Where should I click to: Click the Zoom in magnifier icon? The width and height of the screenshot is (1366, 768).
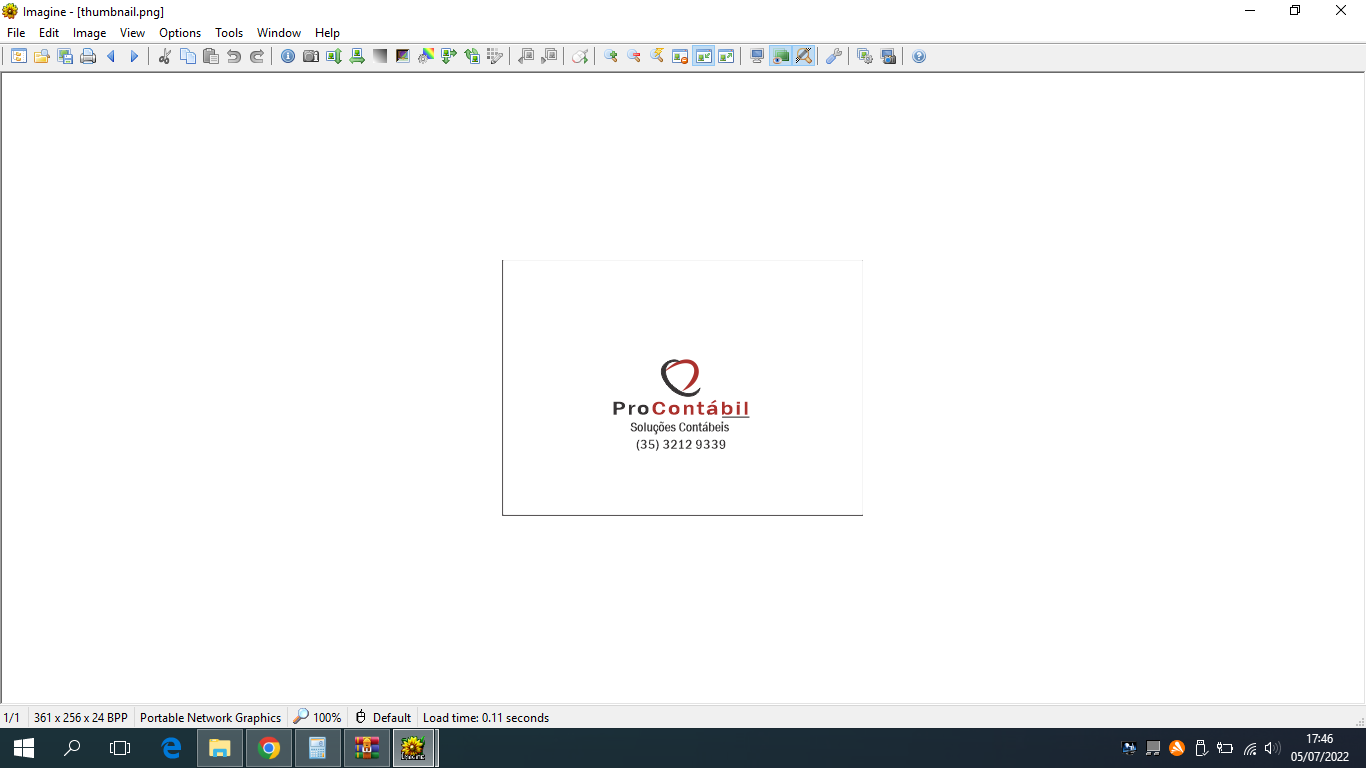(x=611, y=57)
